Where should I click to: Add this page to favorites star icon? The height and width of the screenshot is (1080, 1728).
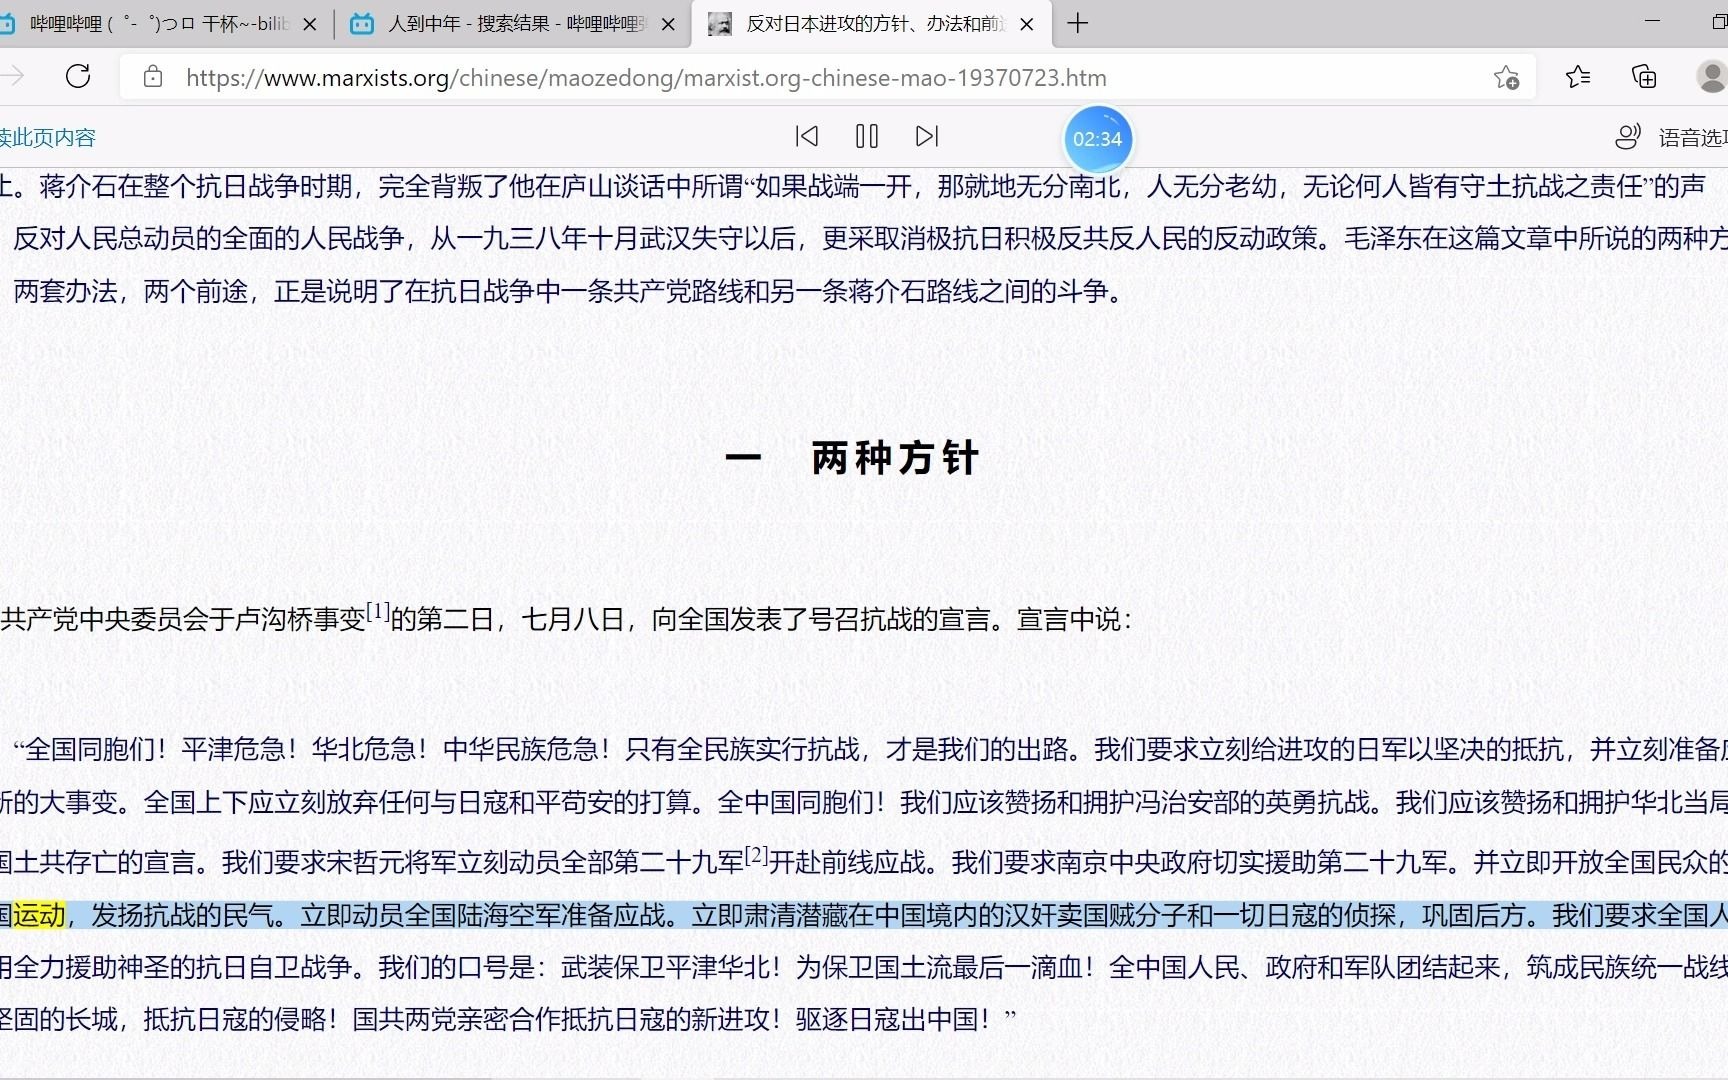(1506, 77)
